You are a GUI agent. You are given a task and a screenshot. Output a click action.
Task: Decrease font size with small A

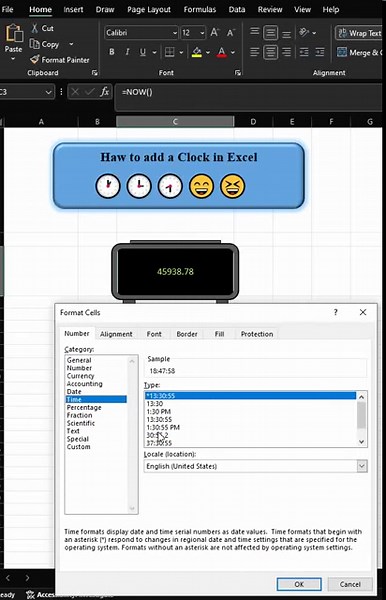[x=231, y=33]
